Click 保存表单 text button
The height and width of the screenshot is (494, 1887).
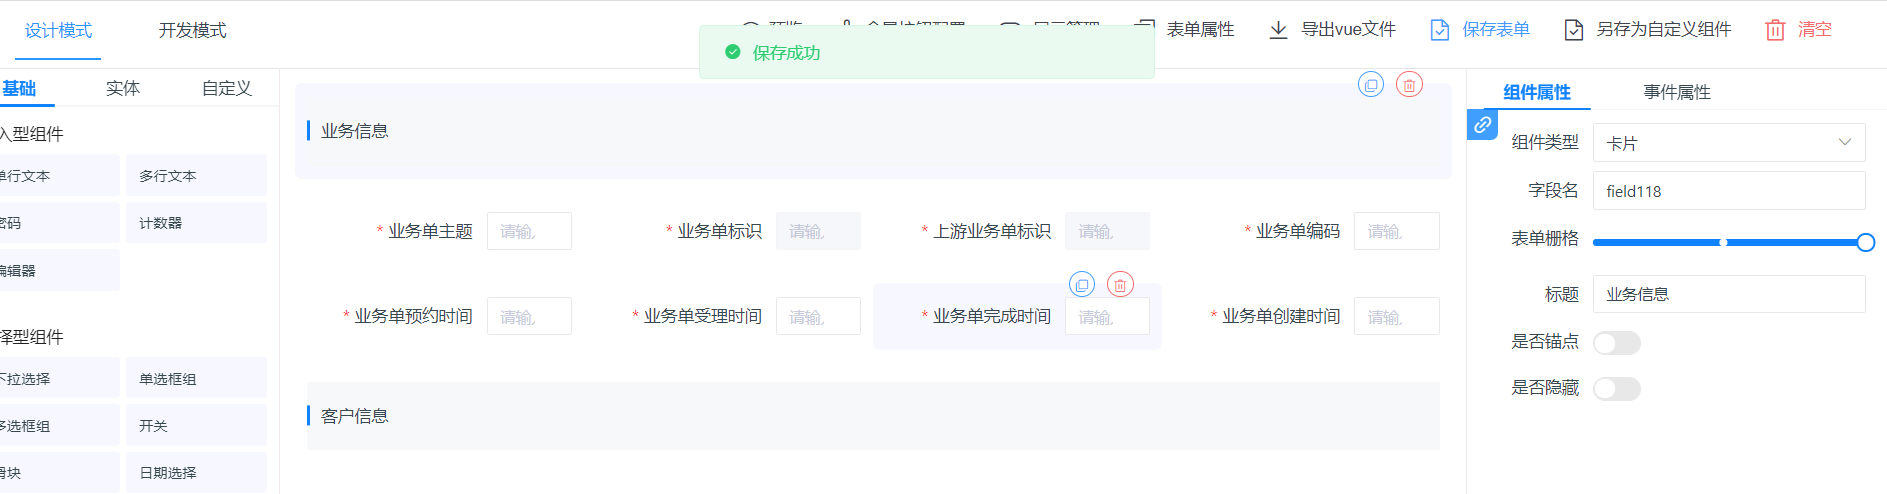point(1496,30)
